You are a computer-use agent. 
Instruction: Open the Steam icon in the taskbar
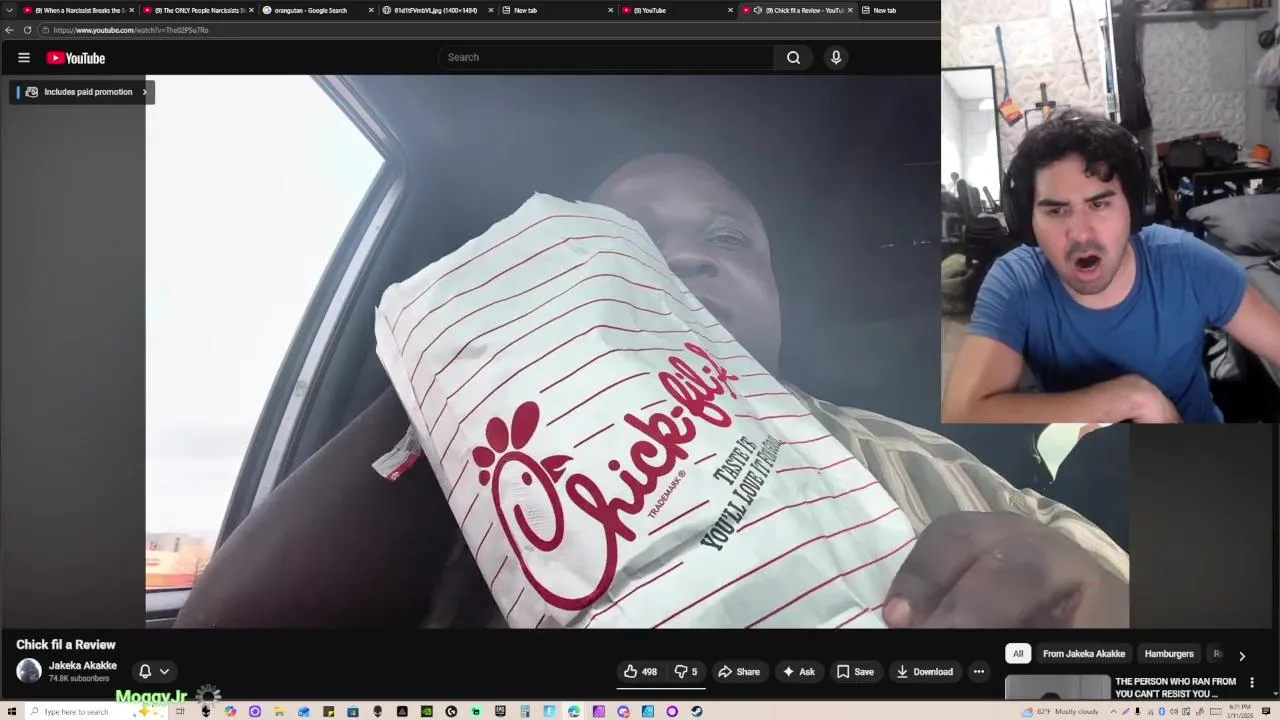697,712
